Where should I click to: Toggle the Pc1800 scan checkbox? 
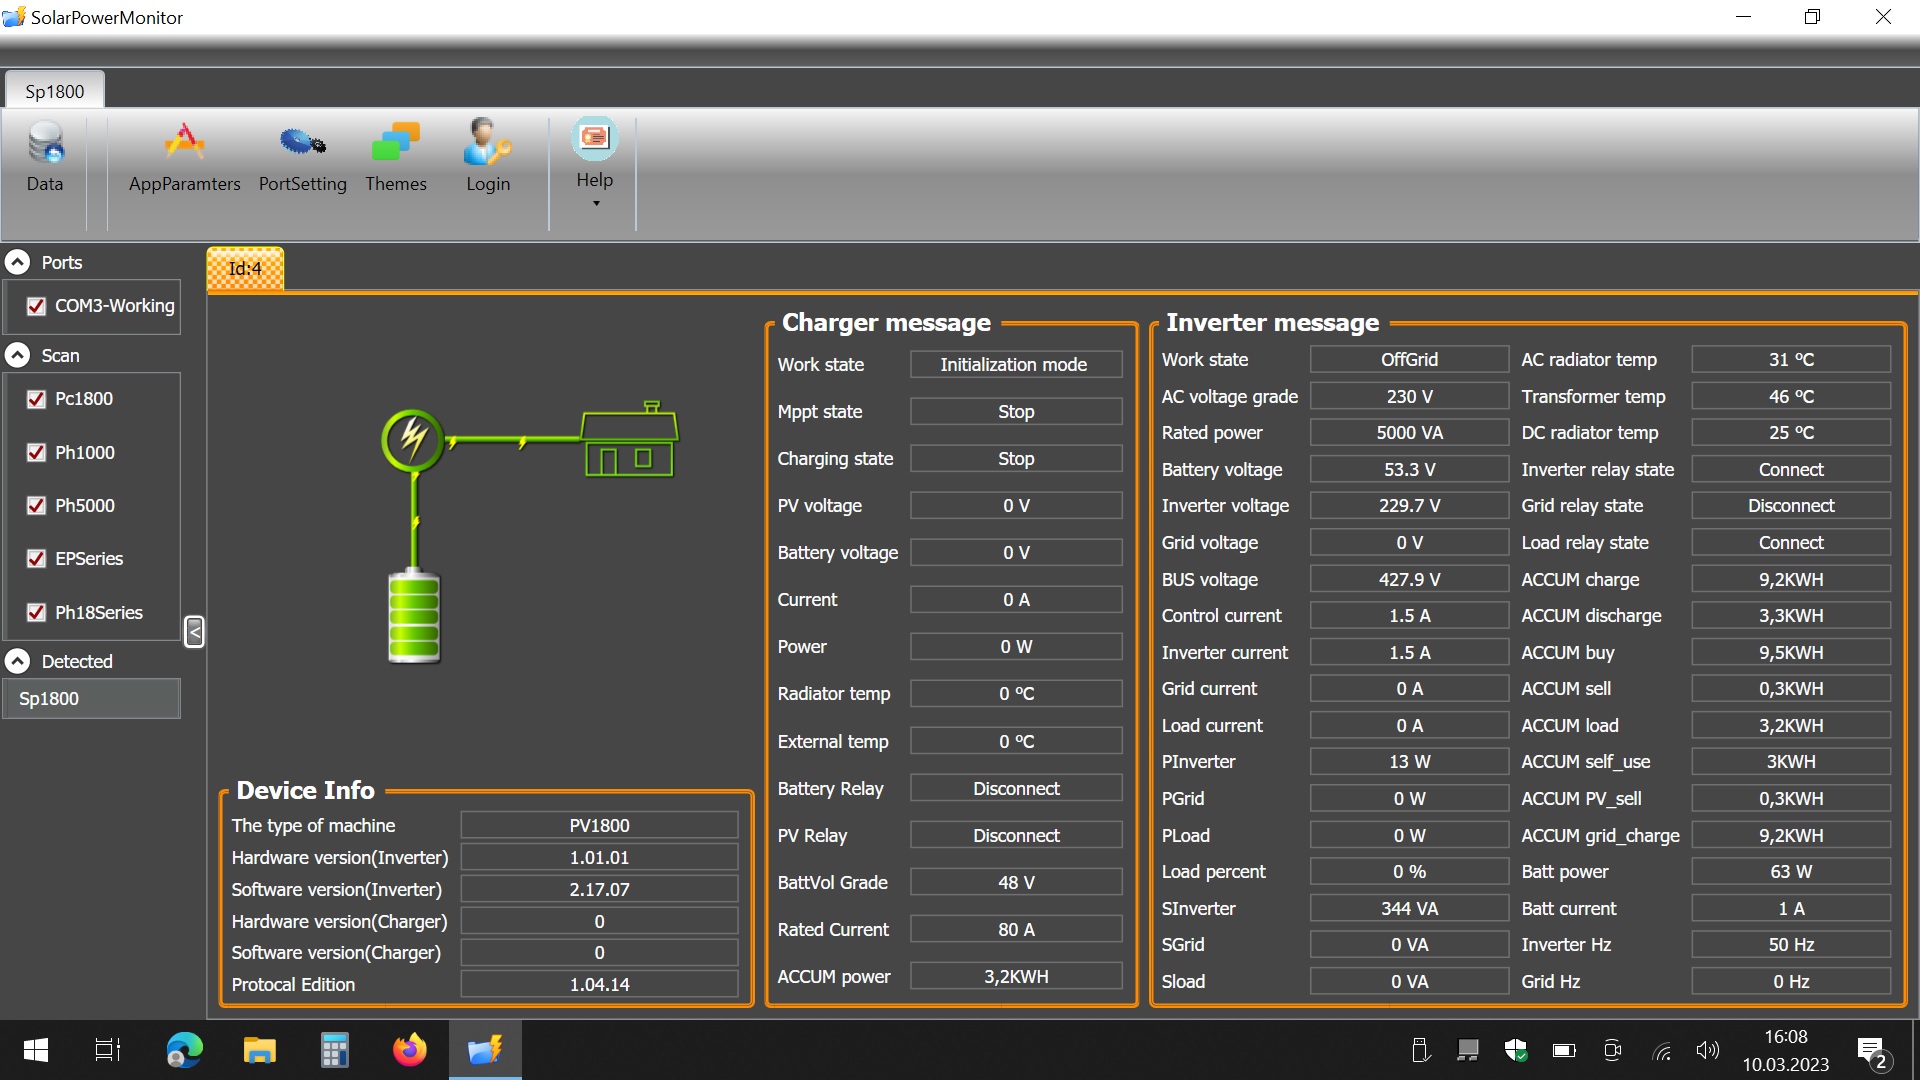pos(36,399)
